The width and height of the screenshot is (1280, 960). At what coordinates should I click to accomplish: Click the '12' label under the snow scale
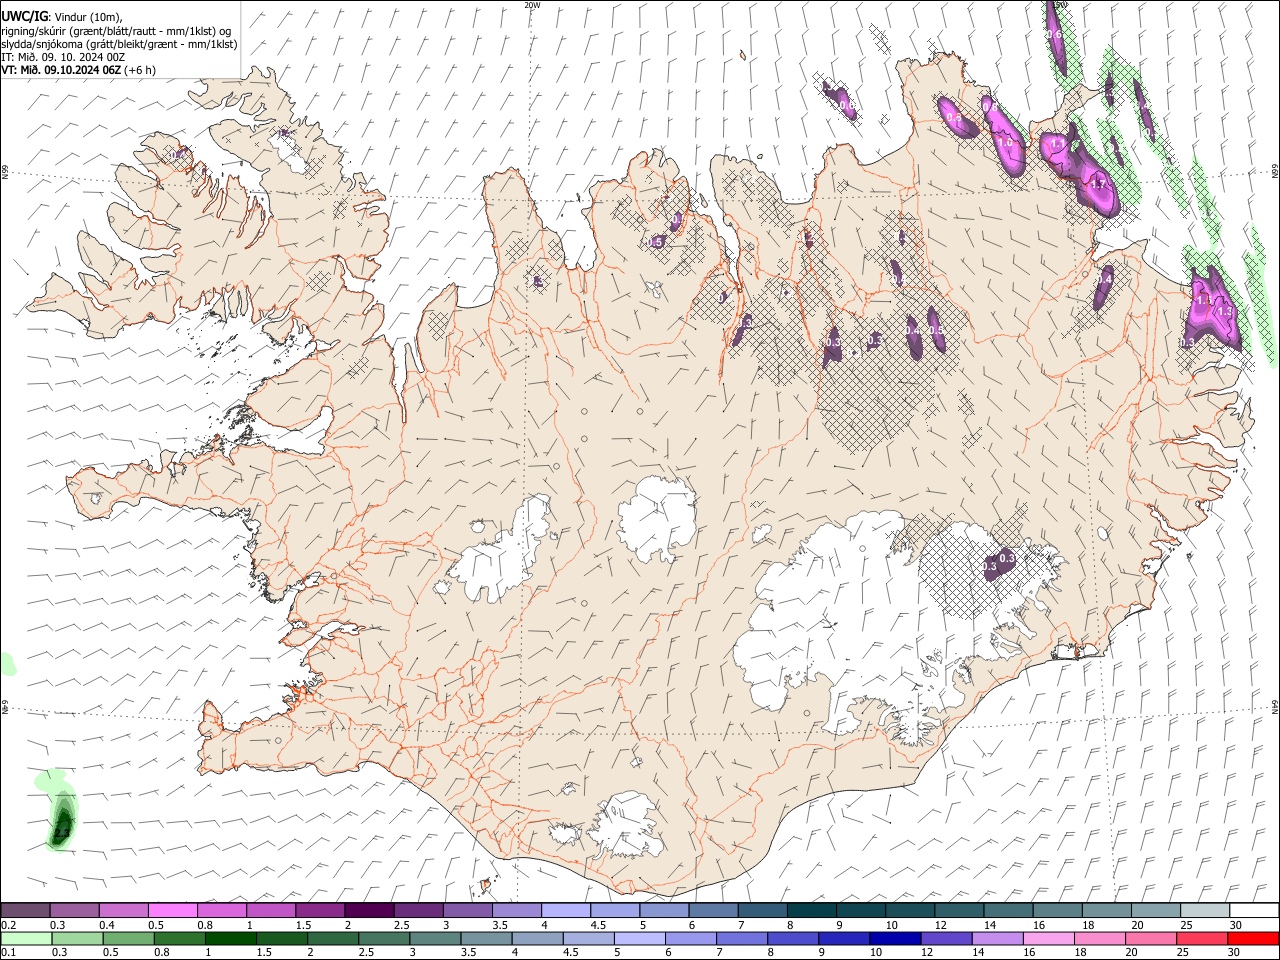coord(941,925)
